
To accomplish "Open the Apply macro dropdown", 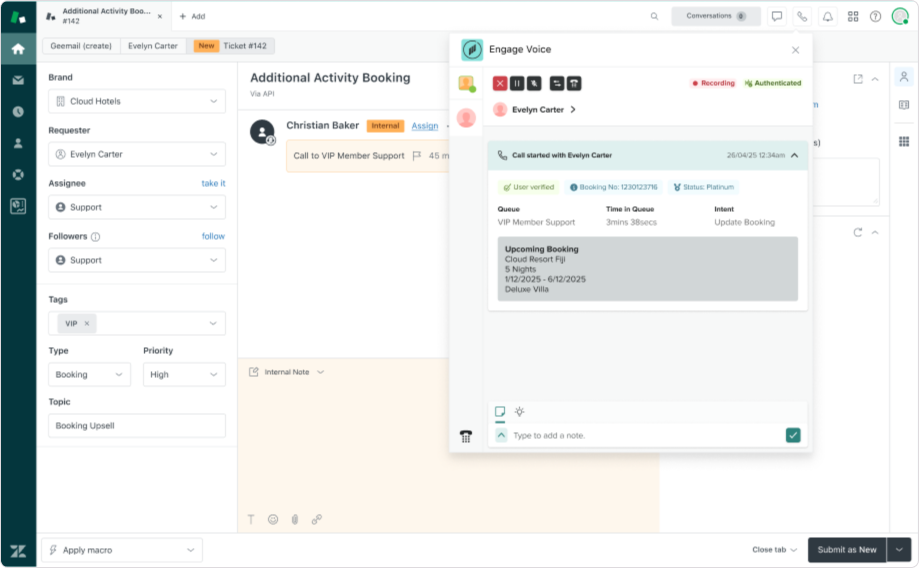I will coord(122,550).
